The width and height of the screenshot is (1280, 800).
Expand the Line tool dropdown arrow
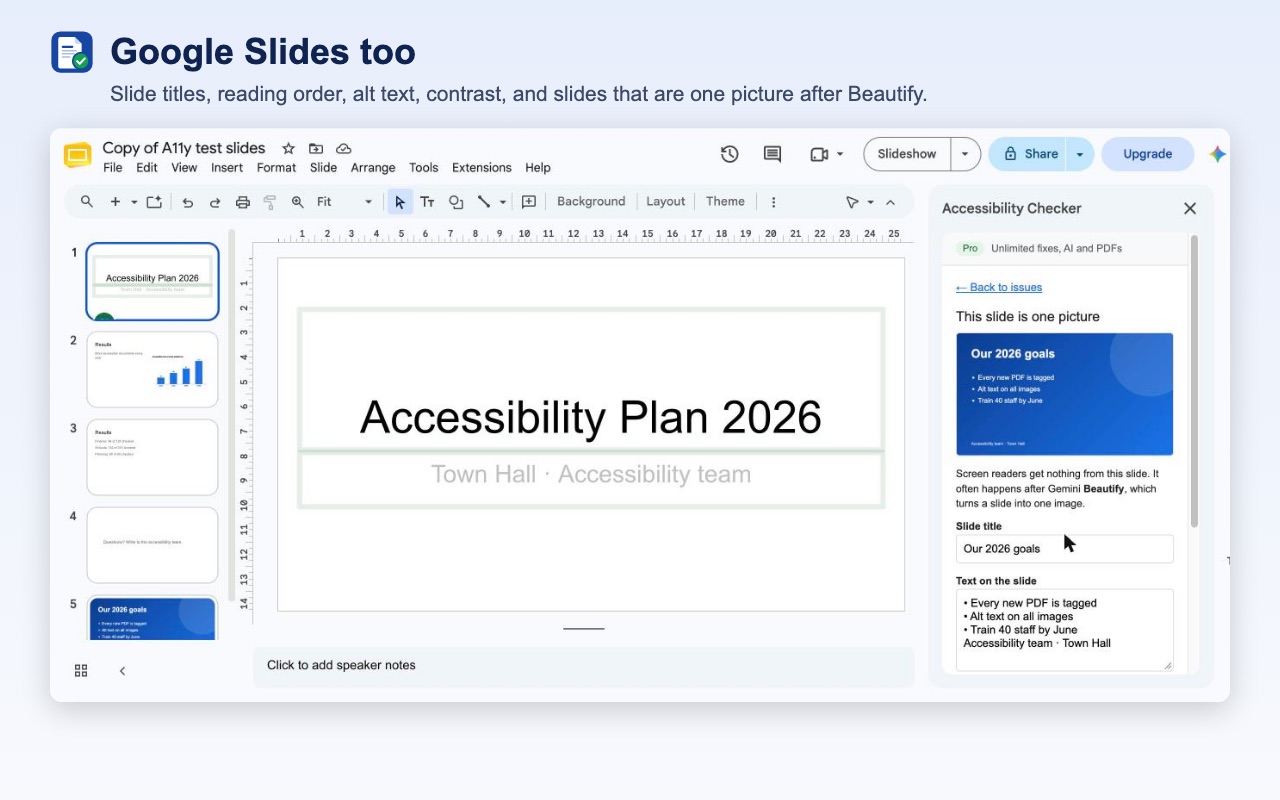(503, 202)
